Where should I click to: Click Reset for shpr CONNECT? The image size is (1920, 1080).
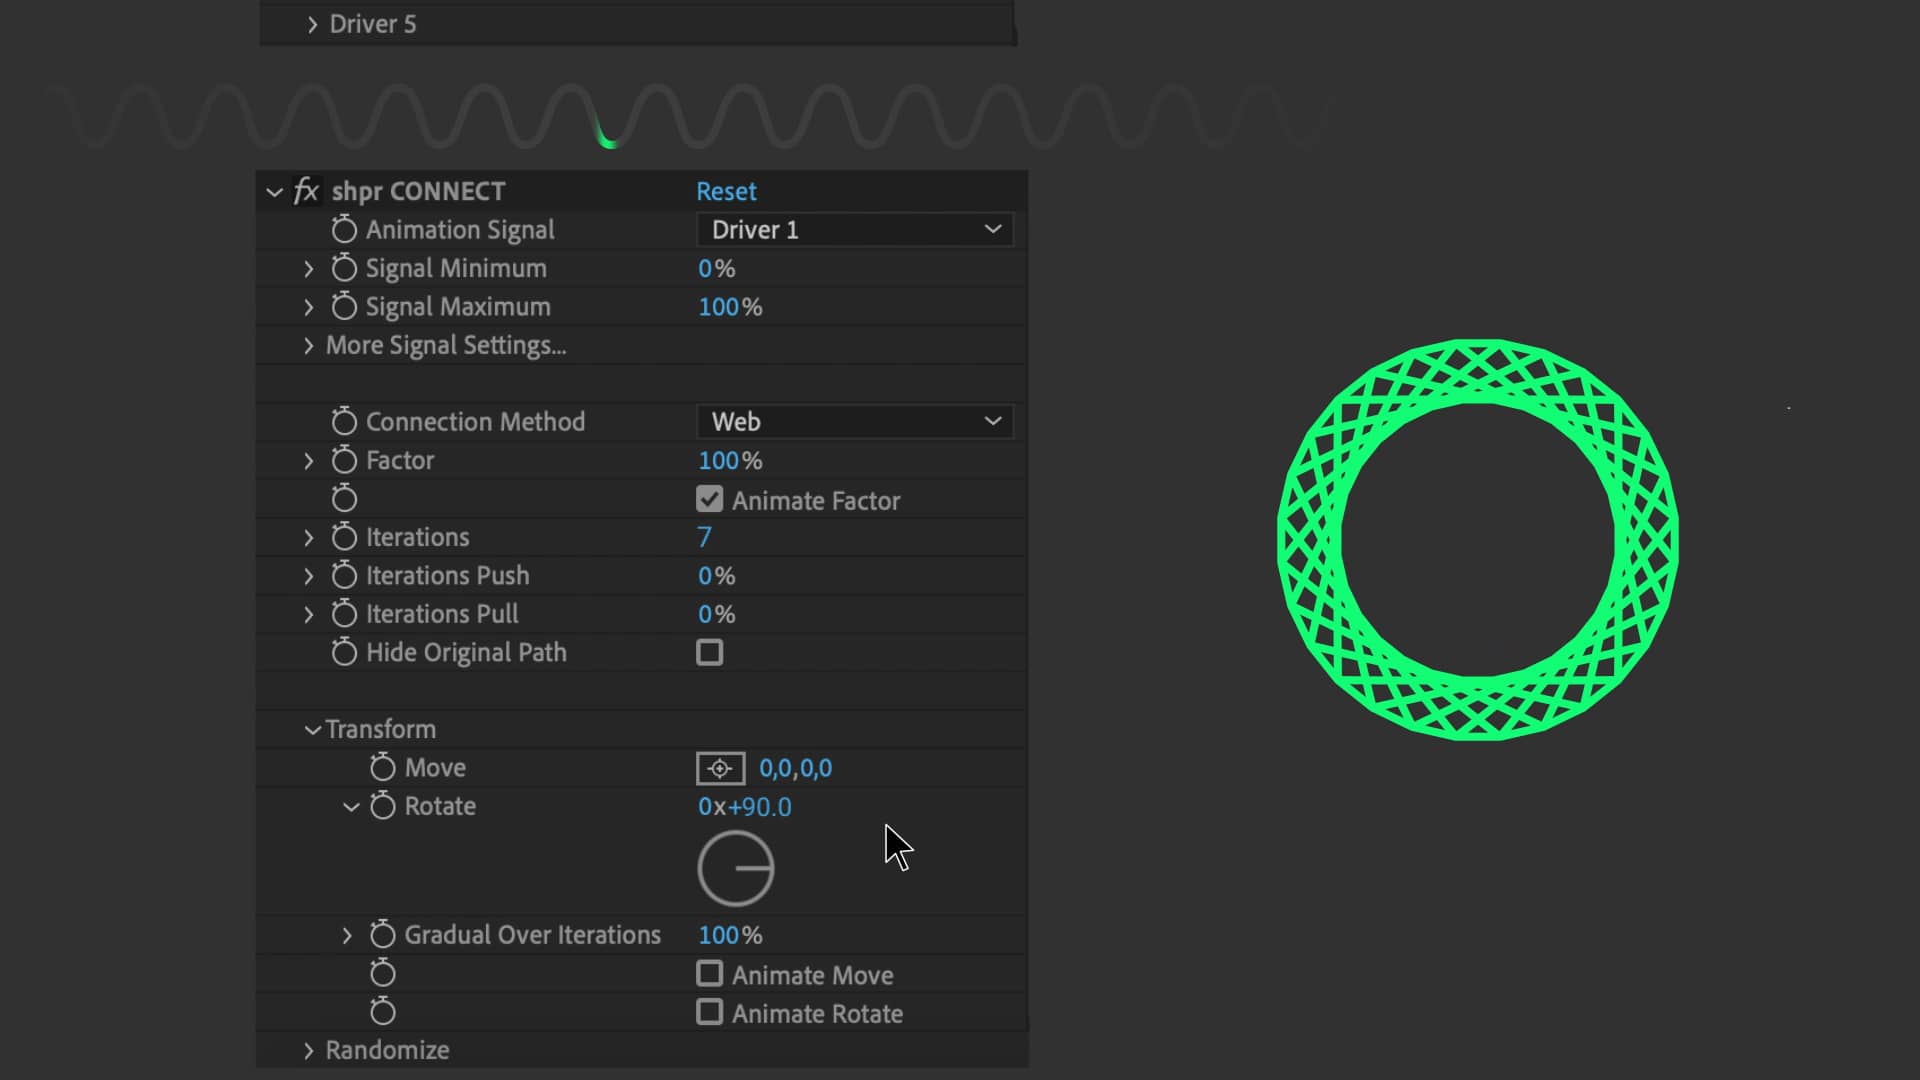coord(726,191)
